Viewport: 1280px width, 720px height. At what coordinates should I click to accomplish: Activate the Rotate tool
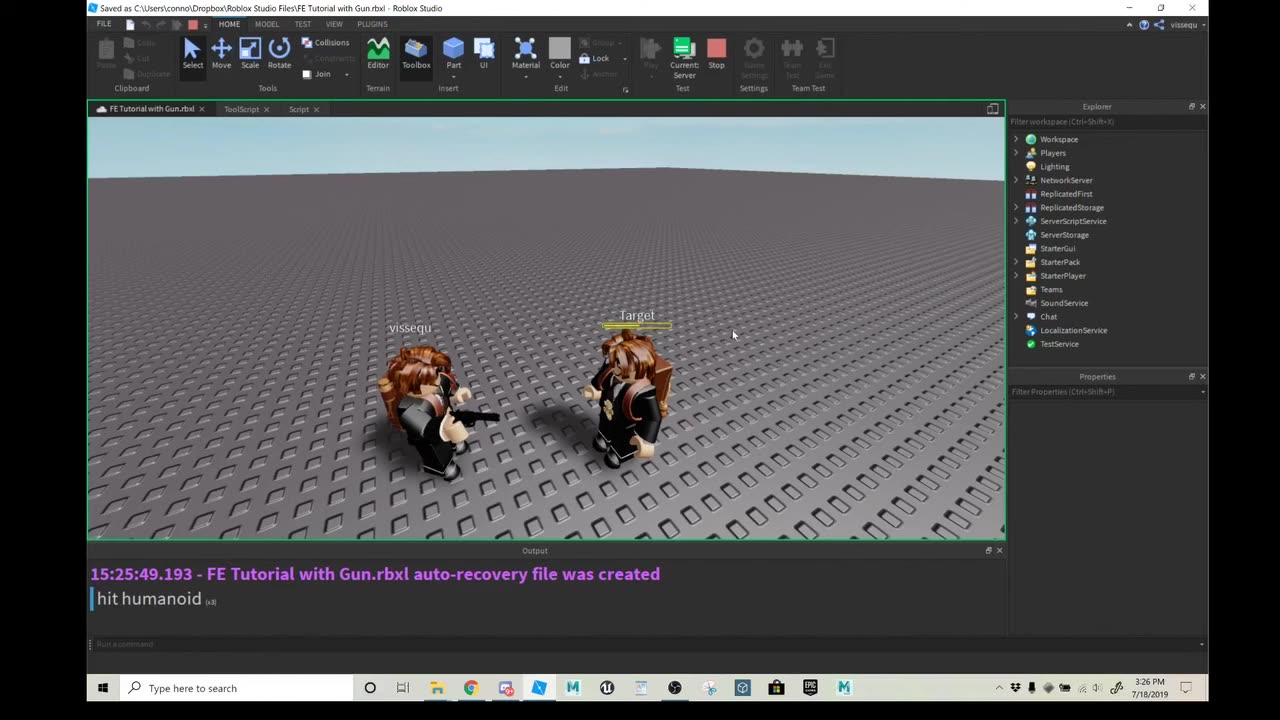point(279,54)
